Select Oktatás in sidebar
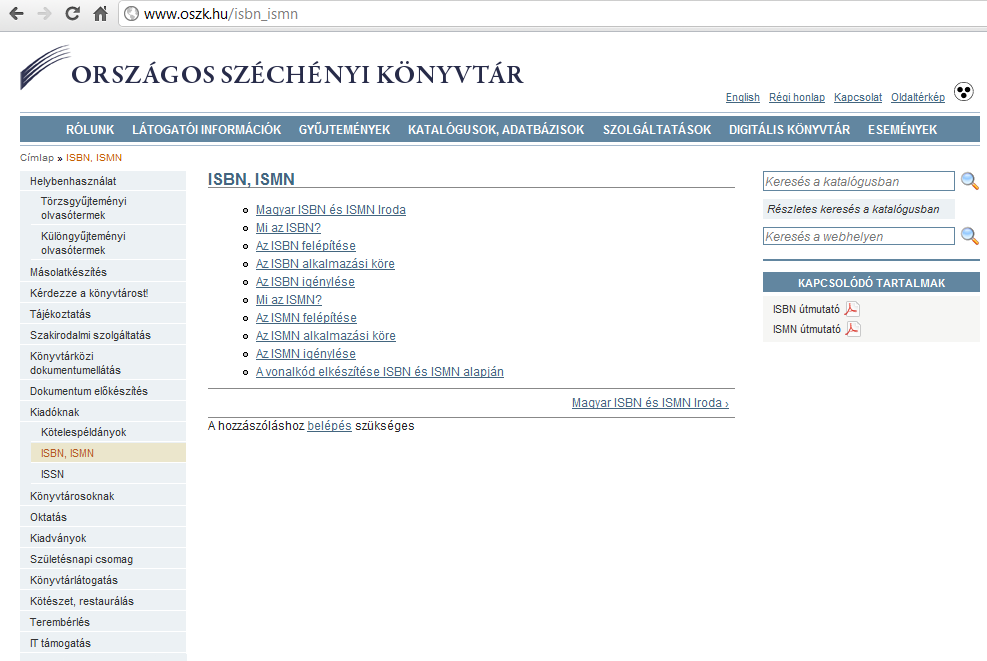This screenshot has width=987, height=661. (x=103, y=517)
